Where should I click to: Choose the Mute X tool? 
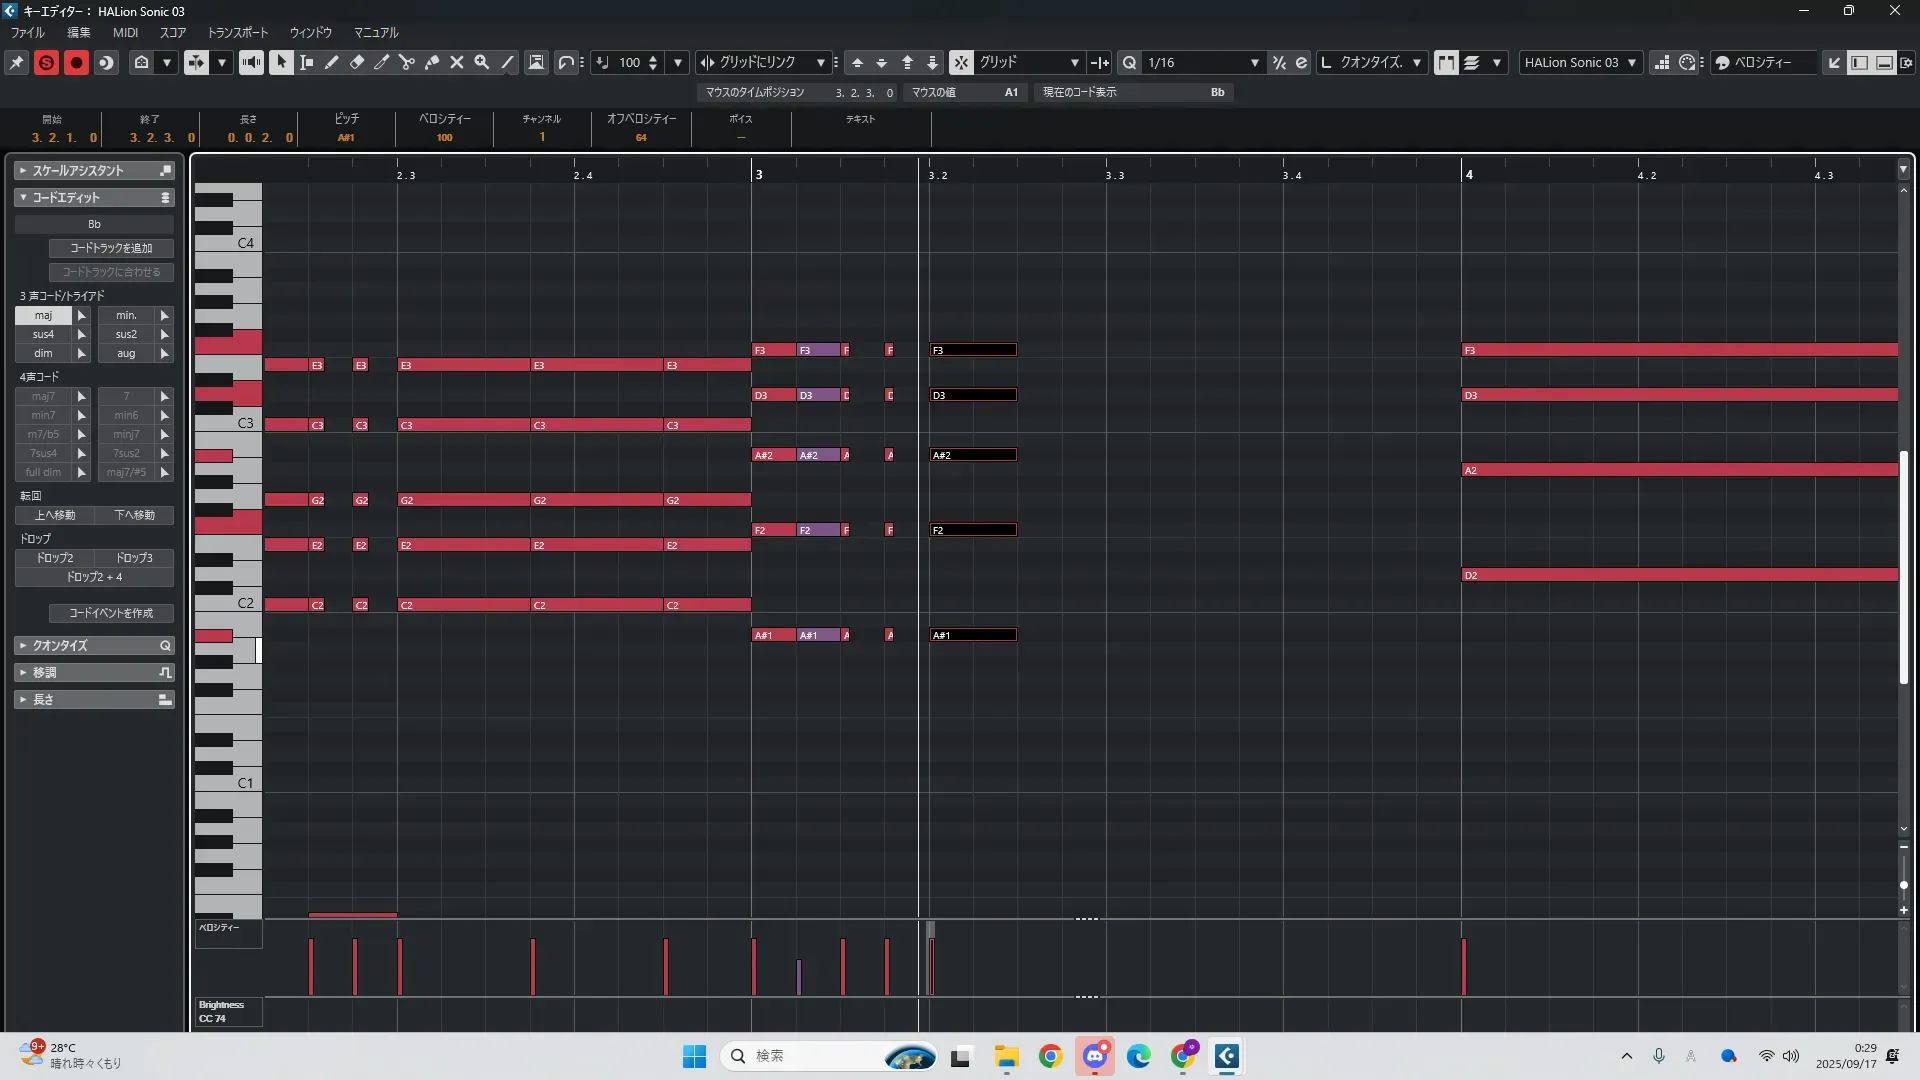click(x=457, y=62)
